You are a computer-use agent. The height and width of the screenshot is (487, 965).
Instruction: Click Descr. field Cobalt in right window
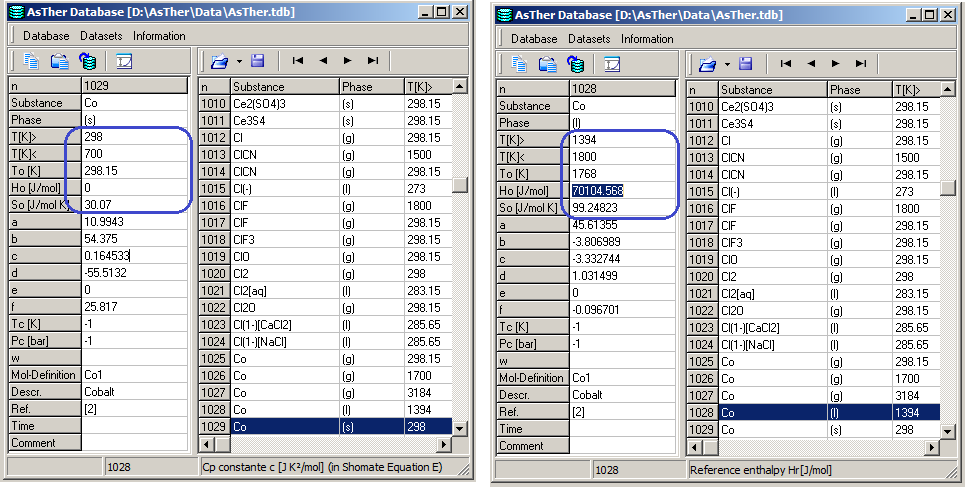[622, 395]
